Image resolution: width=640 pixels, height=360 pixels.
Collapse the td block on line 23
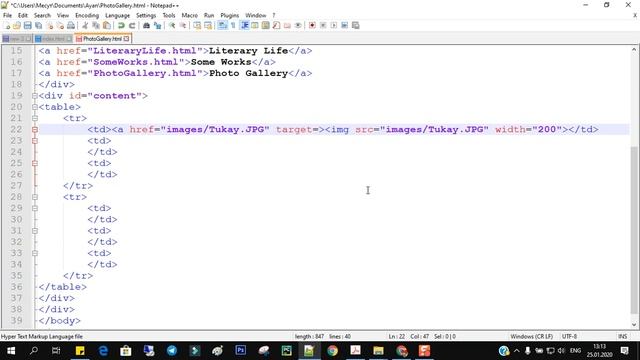pos(35,141)
